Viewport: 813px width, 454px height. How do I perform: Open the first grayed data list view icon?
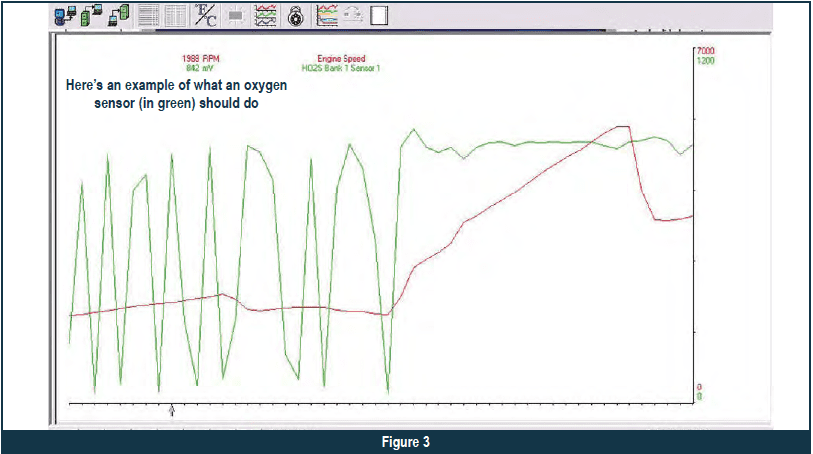tap(149, 14)
